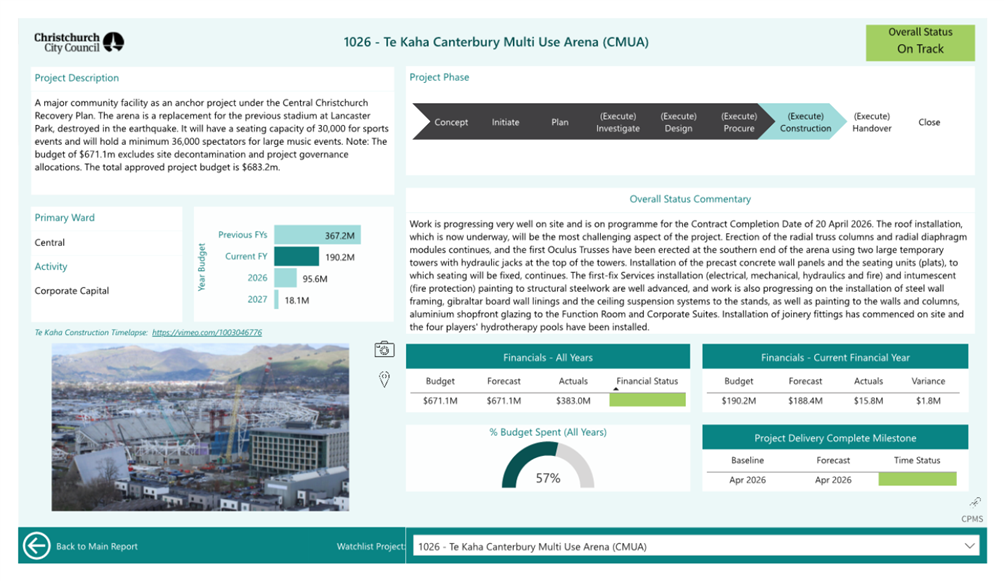Click the Financial Status column header

647,381
